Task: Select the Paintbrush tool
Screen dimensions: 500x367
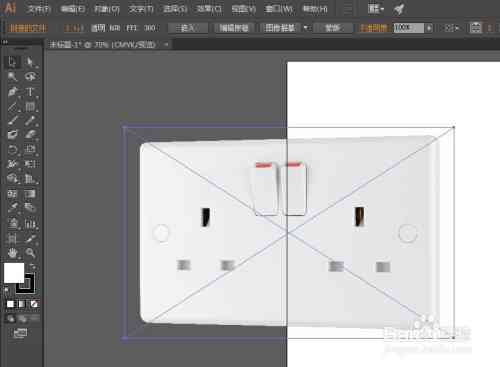Action: click(x=12, y=120)
